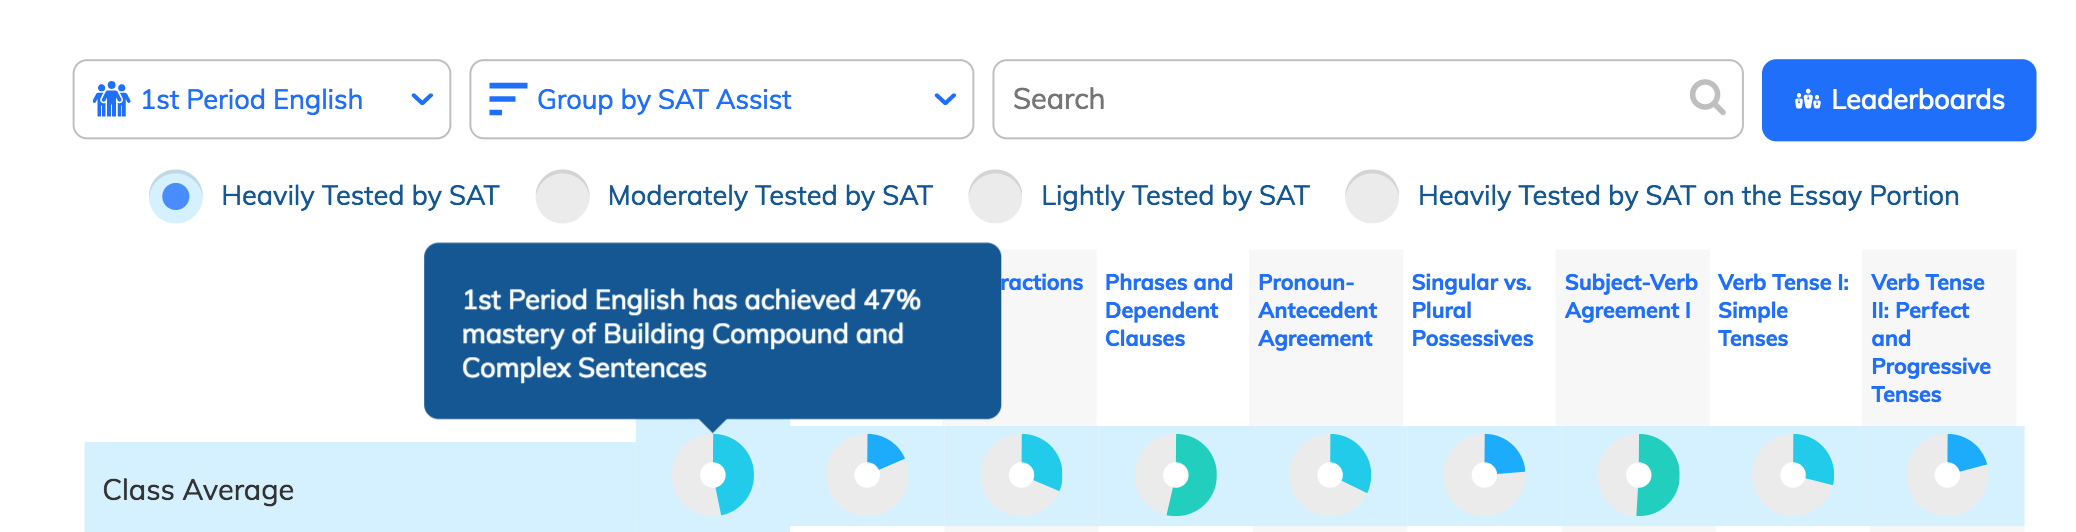
Task: Open Pronoun-Antecedent Agreement topic link
Action: click(x=1317, y=311)
